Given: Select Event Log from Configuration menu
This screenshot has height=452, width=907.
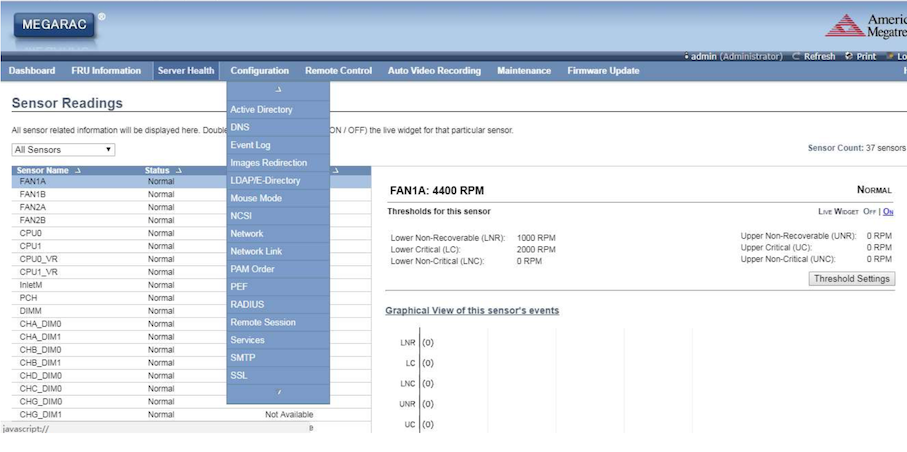Looking at the screenshot, I should [250, 145].
